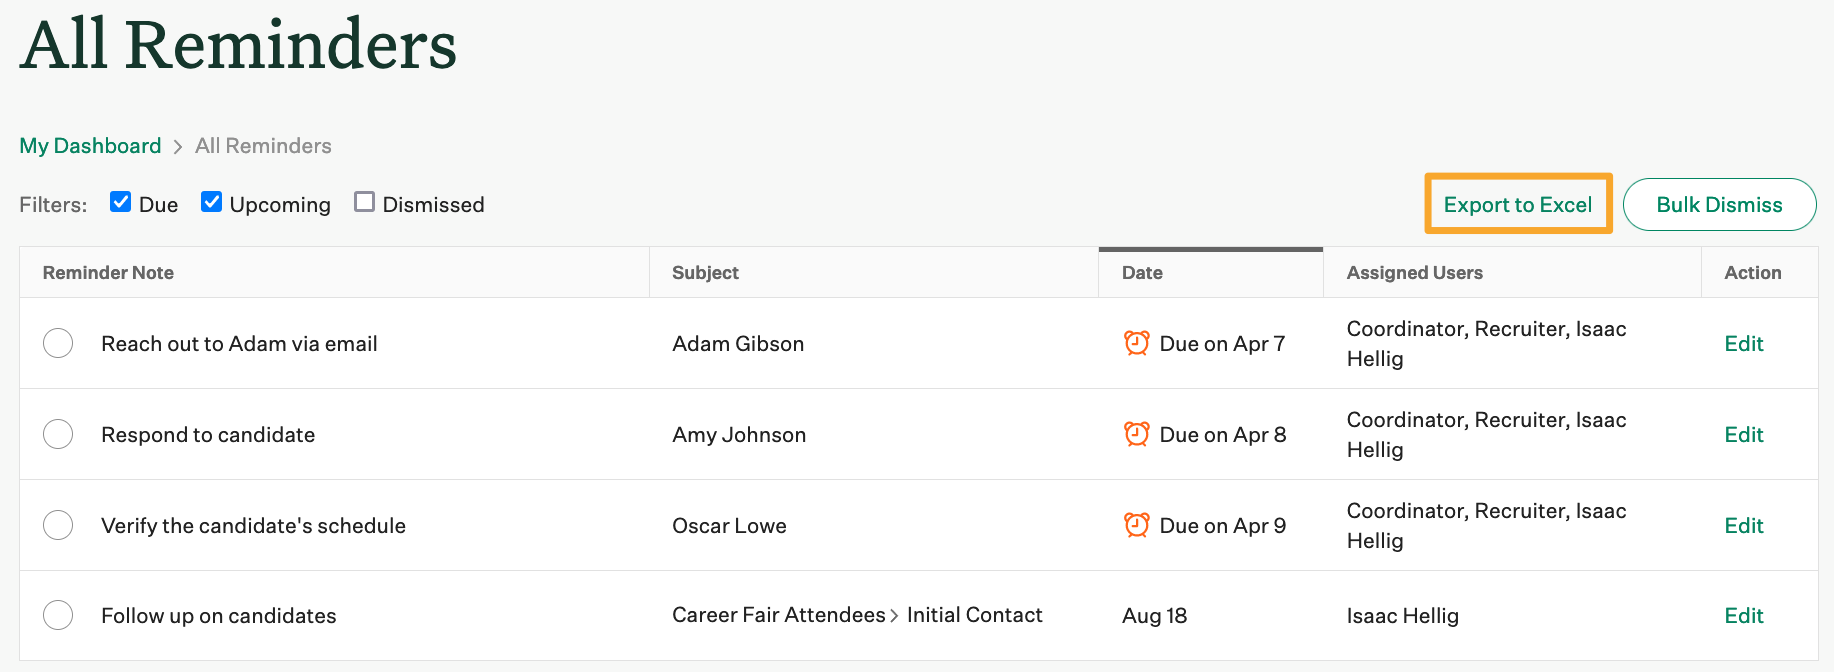Edit the Adam Gibson reminder

pyautogui.click(x=1743, y=344)
